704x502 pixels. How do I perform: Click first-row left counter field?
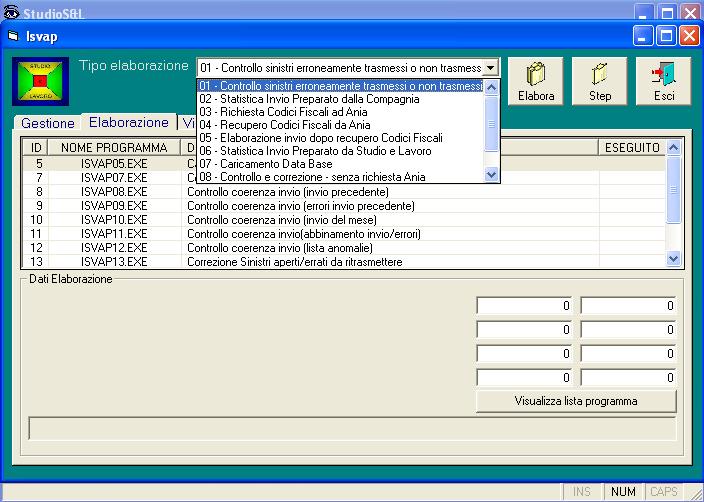524,306
